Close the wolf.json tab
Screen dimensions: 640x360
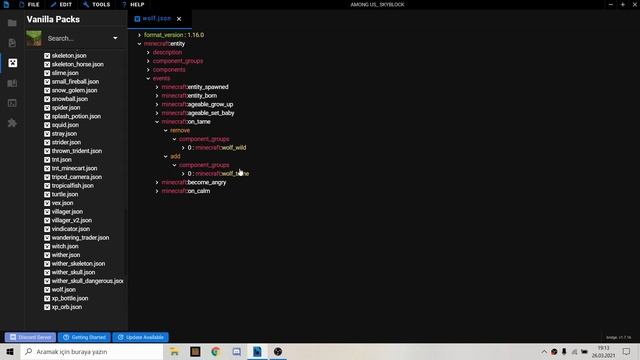tap(179, 19)
